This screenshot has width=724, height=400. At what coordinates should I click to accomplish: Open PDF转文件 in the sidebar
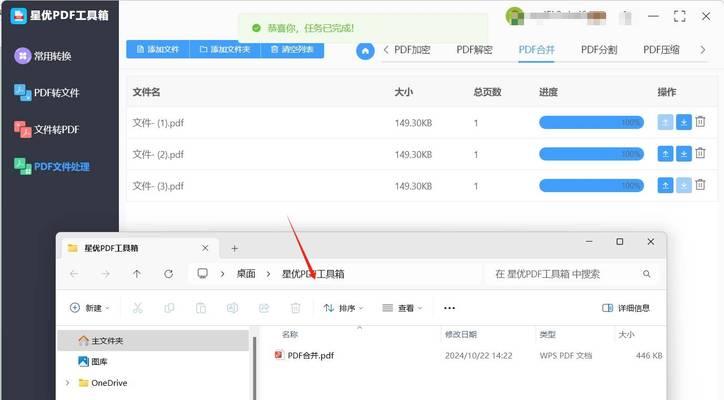point(47,92)
